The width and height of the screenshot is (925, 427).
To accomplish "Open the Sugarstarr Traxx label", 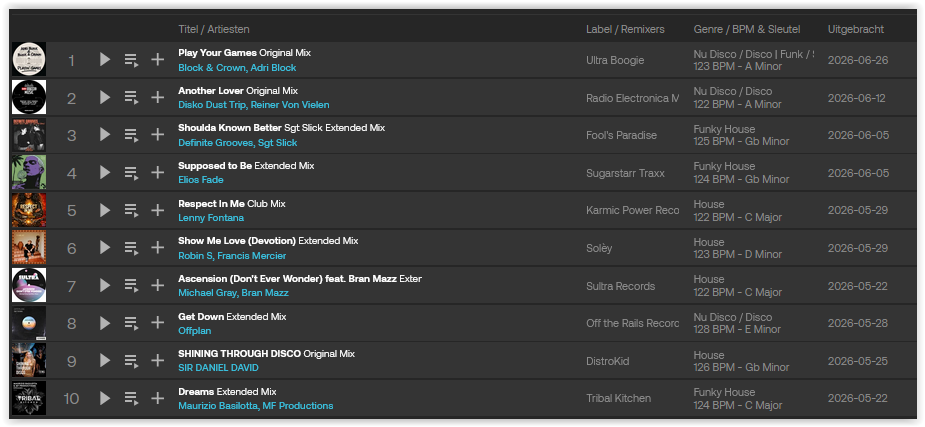I will point(625,173).
